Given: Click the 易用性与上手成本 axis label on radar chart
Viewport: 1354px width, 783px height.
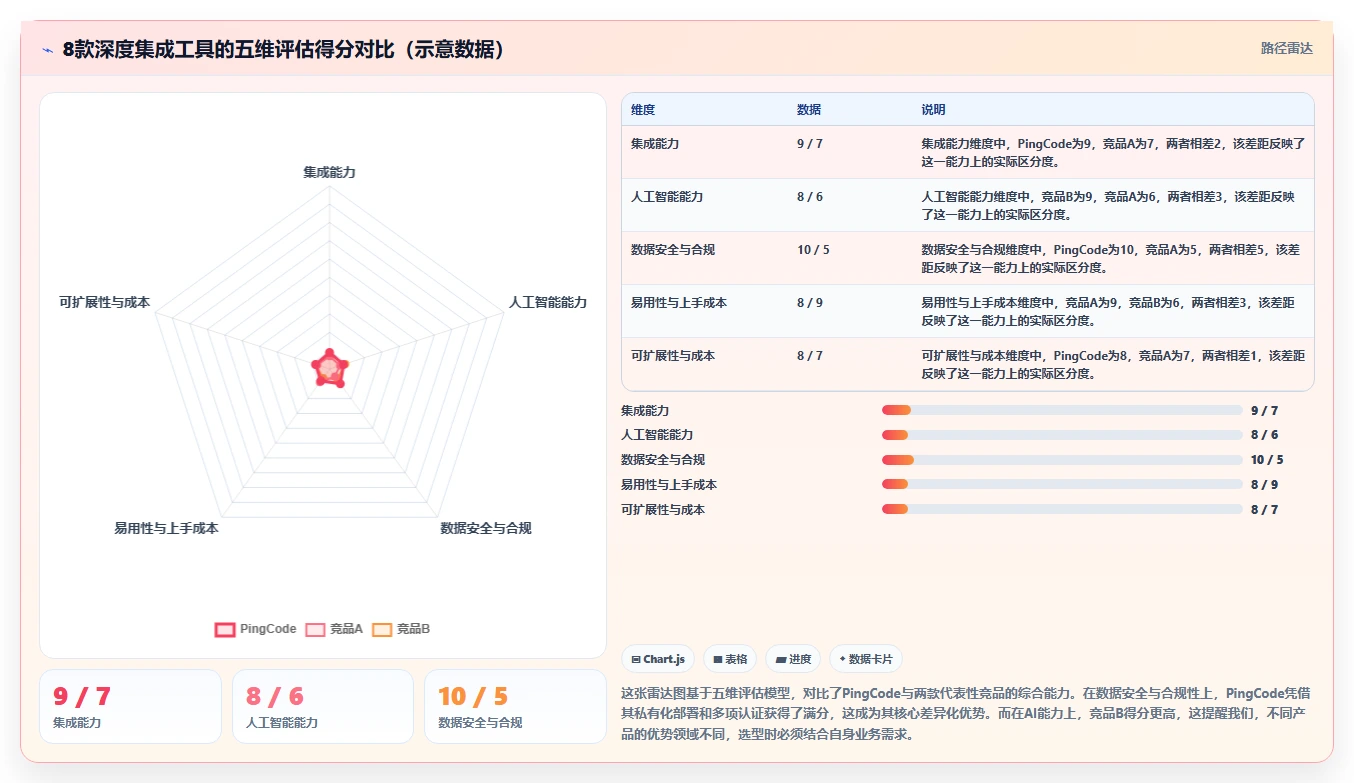Looking at the screenshot, I should pyautogui.click(x=166, y=528).
